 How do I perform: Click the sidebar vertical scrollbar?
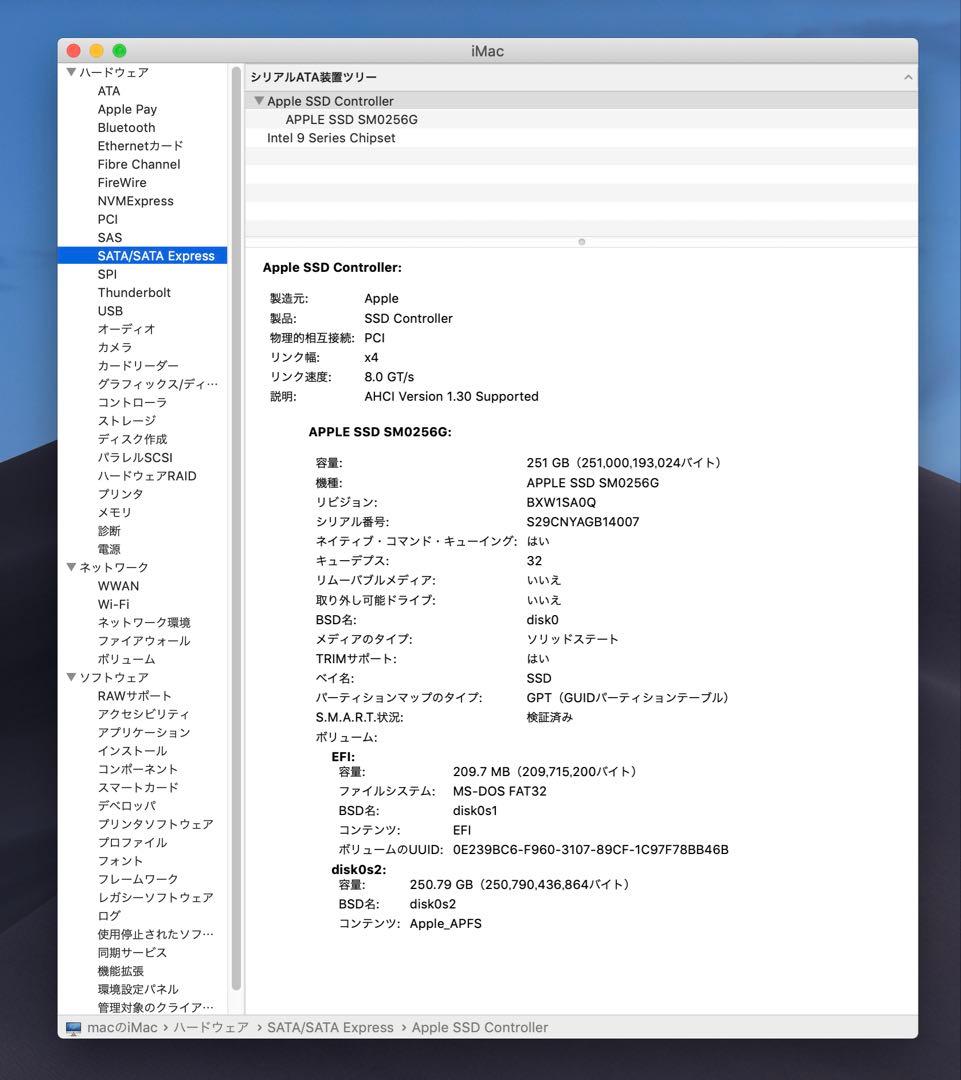(236, 528)
